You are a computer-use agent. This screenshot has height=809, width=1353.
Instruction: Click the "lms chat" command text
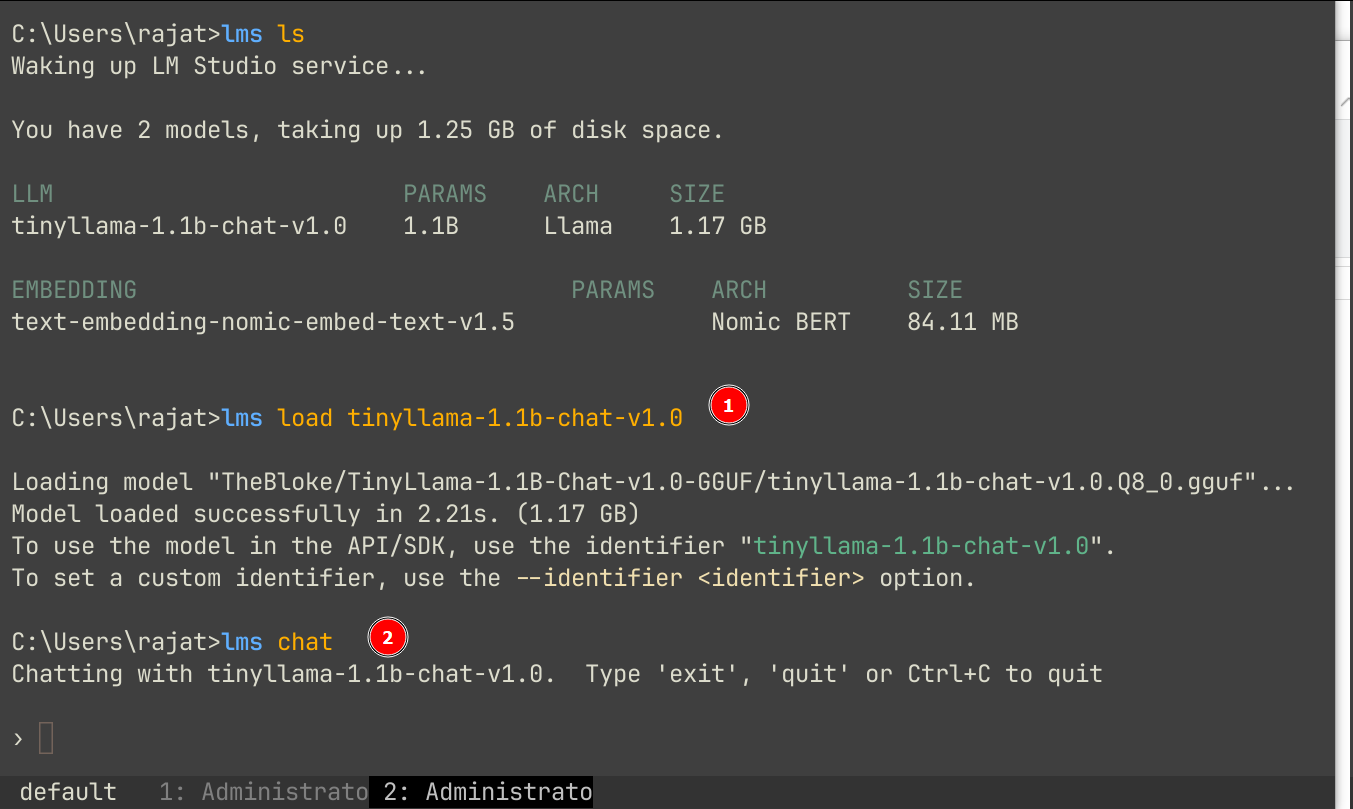pyautogui.click(x=278, y=642)
